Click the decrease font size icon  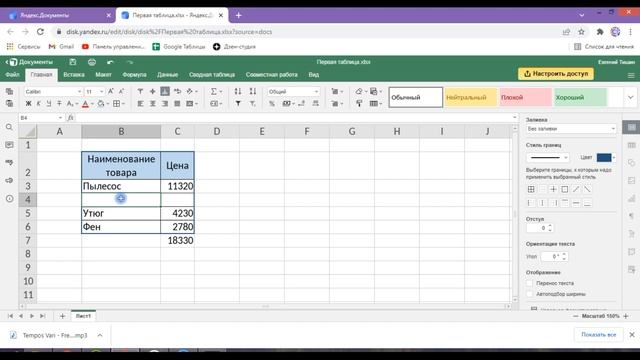(121, 91)
